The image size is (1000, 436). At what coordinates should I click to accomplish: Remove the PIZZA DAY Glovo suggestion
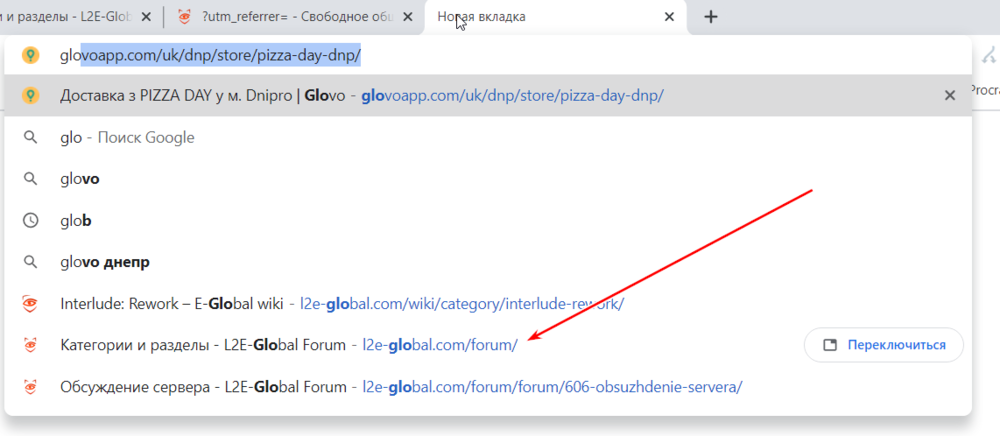[x=950, y=95]
